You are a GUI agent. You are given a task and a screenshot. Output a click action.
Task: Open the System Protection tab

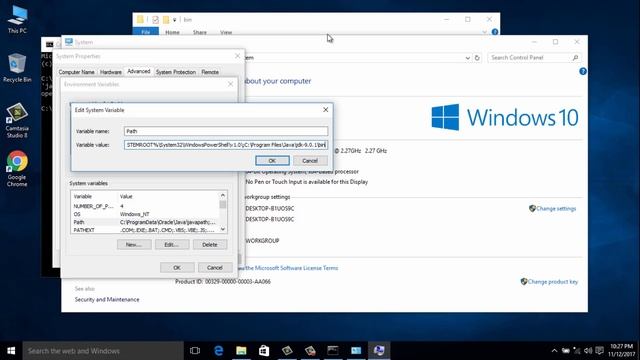176,72
